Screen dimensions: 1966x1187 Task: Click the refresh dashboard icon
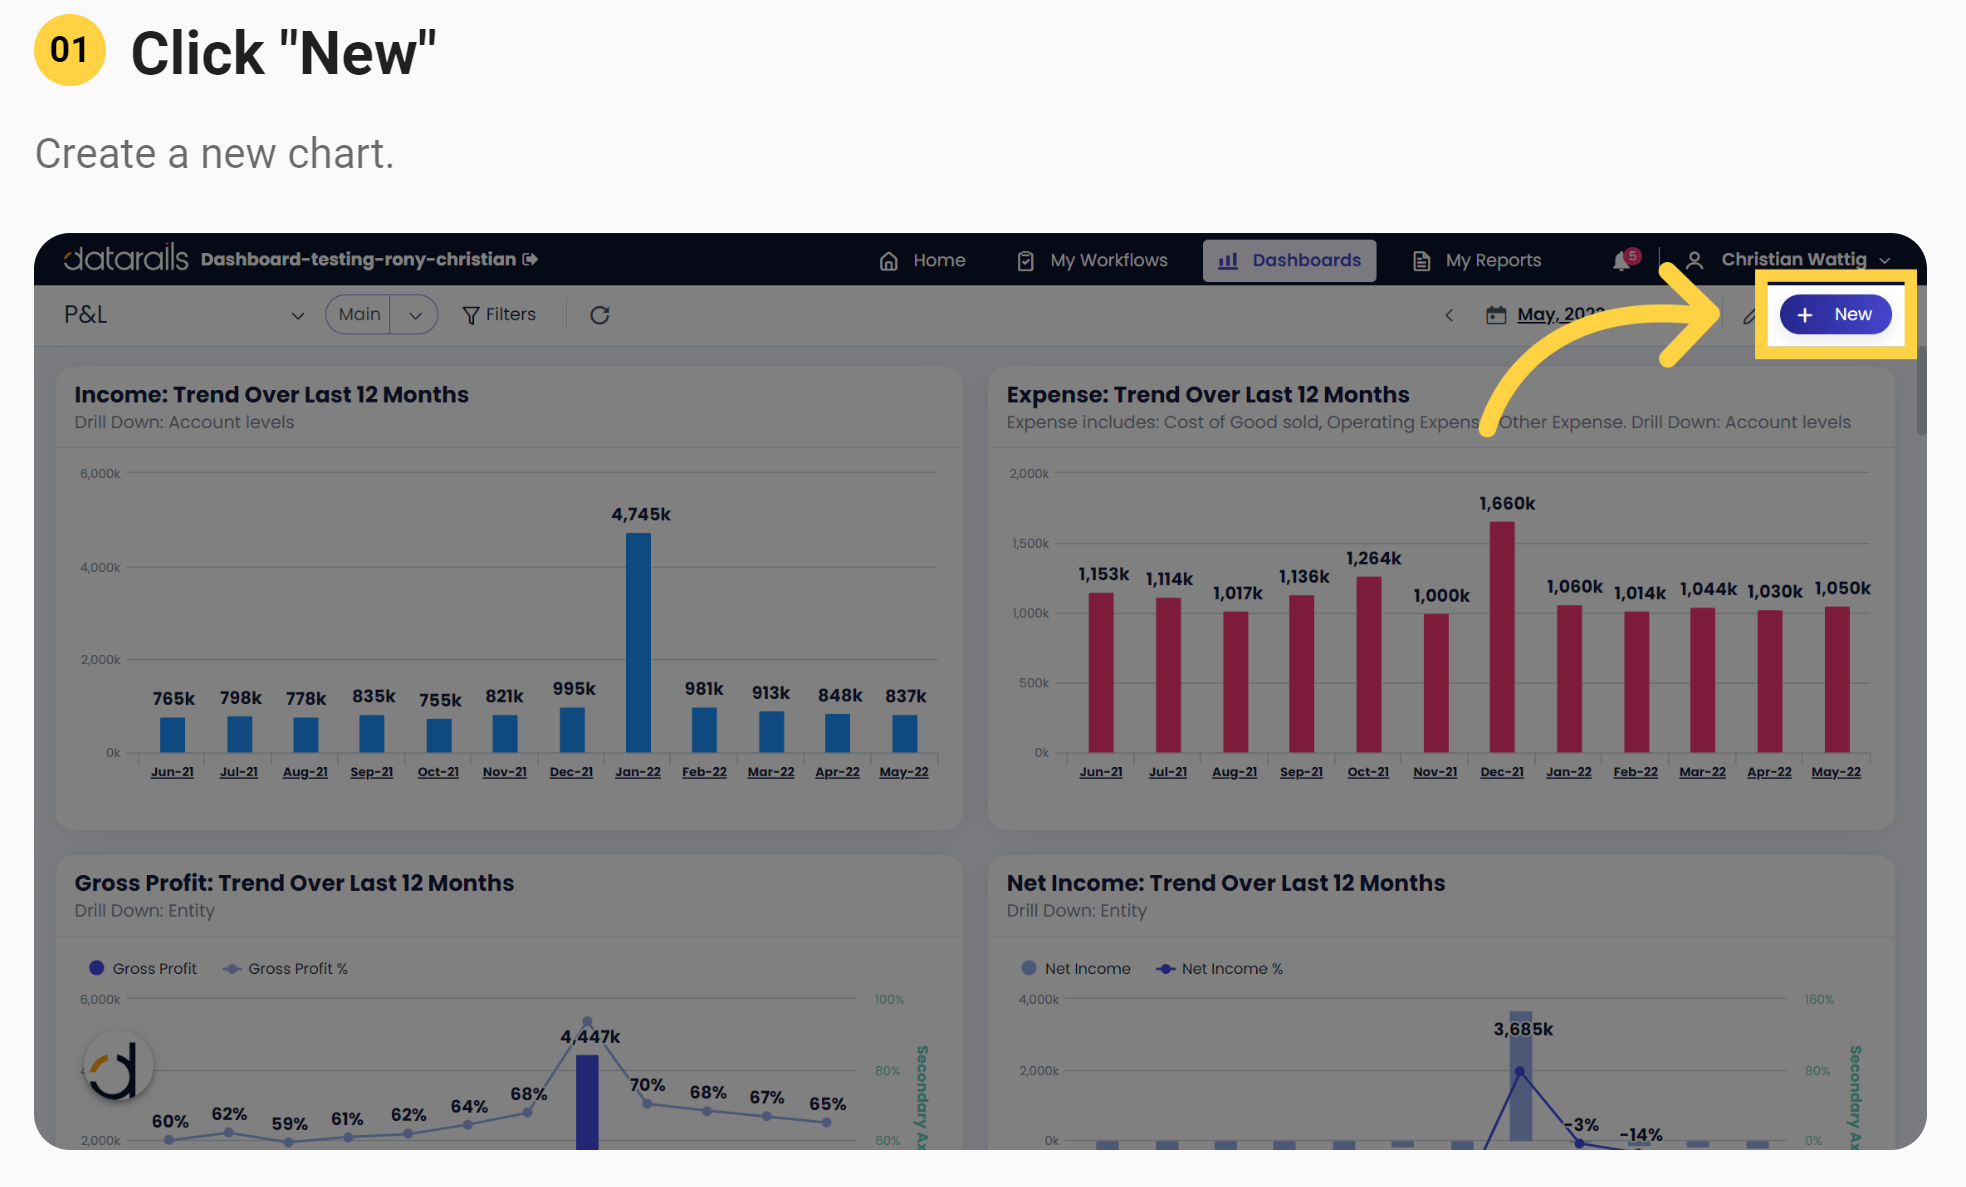tap(599, 315)
